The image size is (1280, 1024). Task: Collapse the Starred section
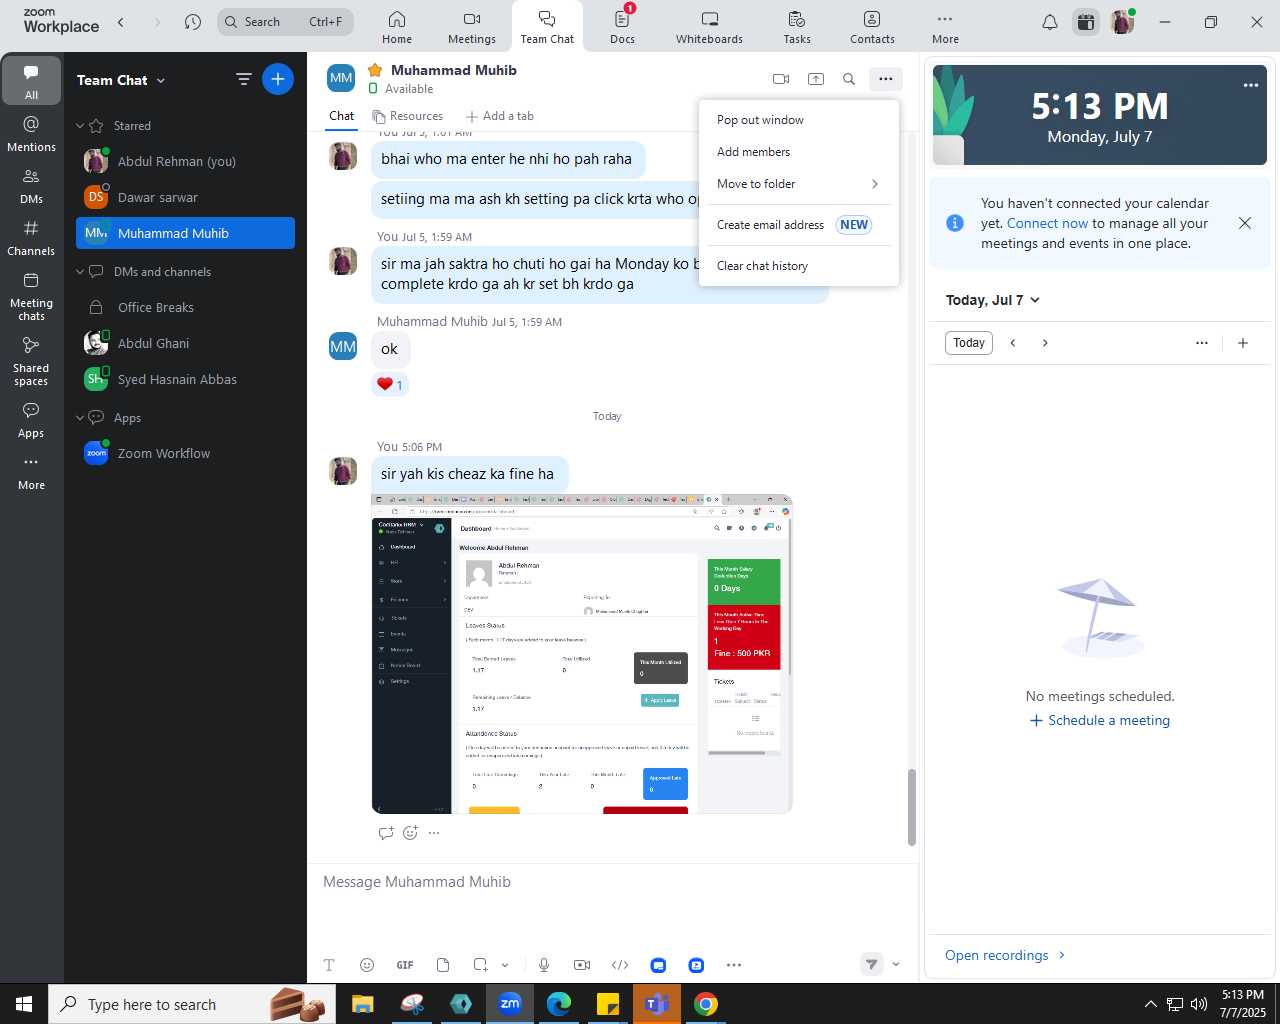pyautogui.click(x=80, y=126)
